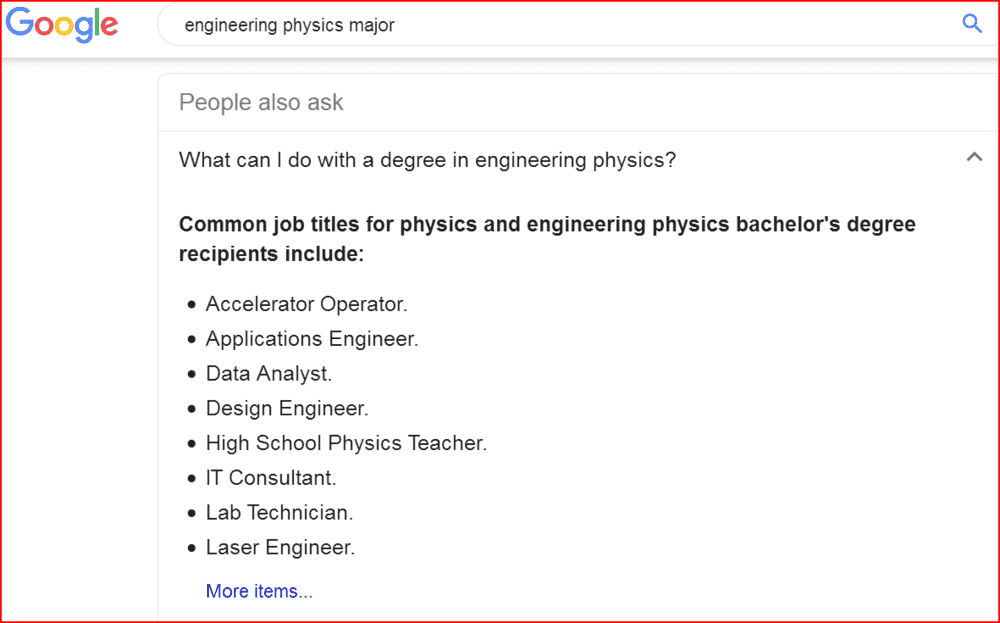Click the People also ask header
Screen dimensions: 1000x623
pos(261,102)
